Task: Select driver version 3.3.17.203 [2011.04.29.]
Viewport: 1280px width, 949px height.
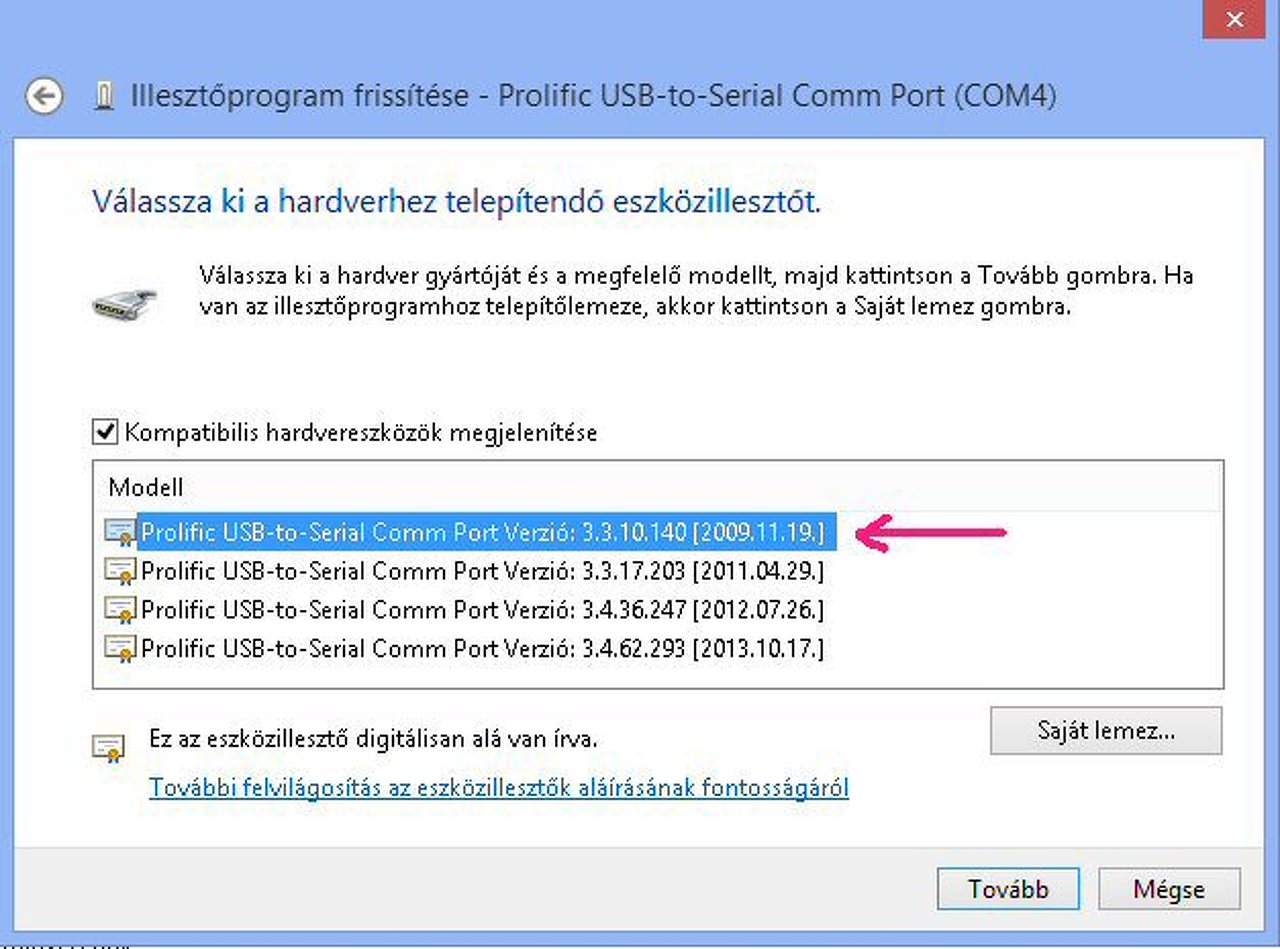Action: [x=483, y=571]
